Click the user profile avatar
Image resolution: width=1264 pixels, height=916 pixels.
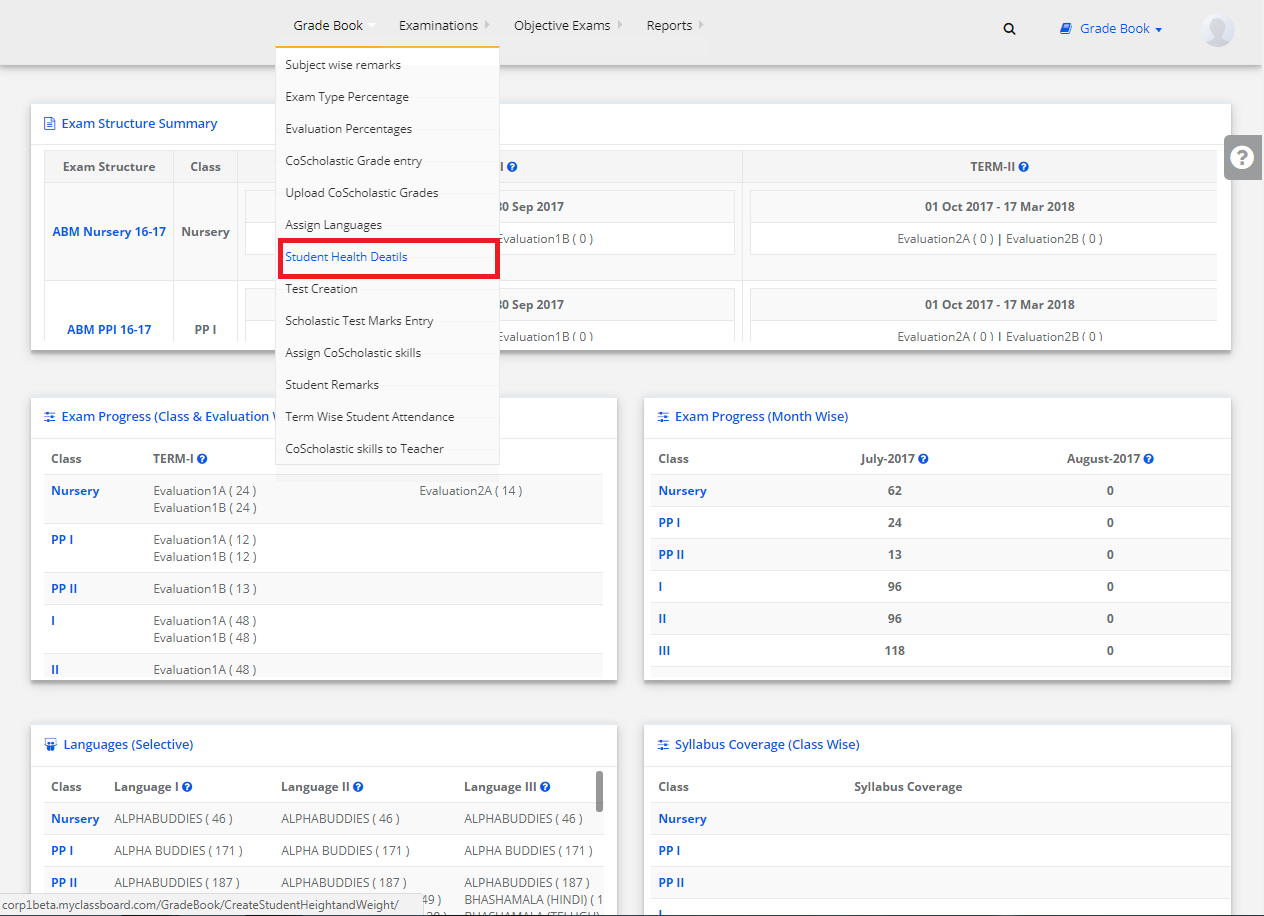pyautogui.click(x=1217, y=30)
